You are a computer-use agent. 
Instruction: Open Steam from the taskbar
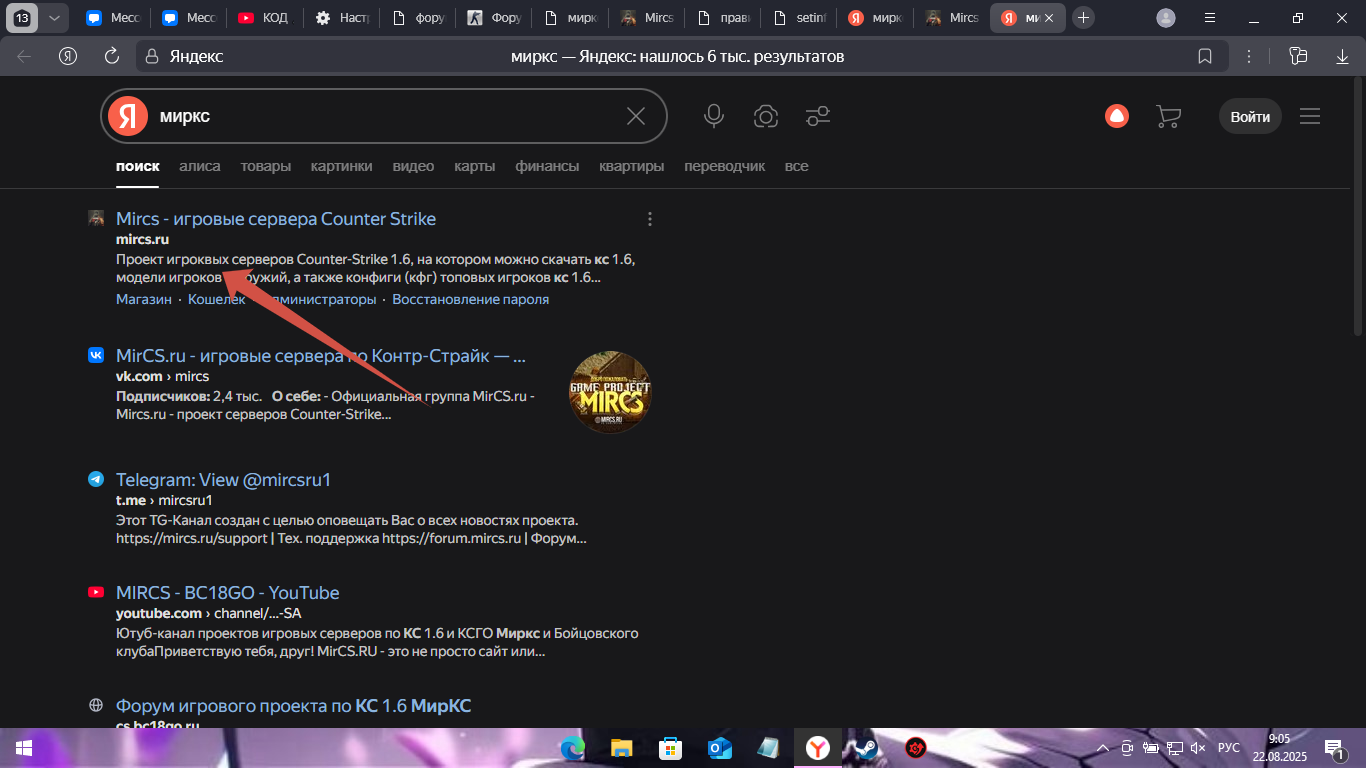[860, 748]
